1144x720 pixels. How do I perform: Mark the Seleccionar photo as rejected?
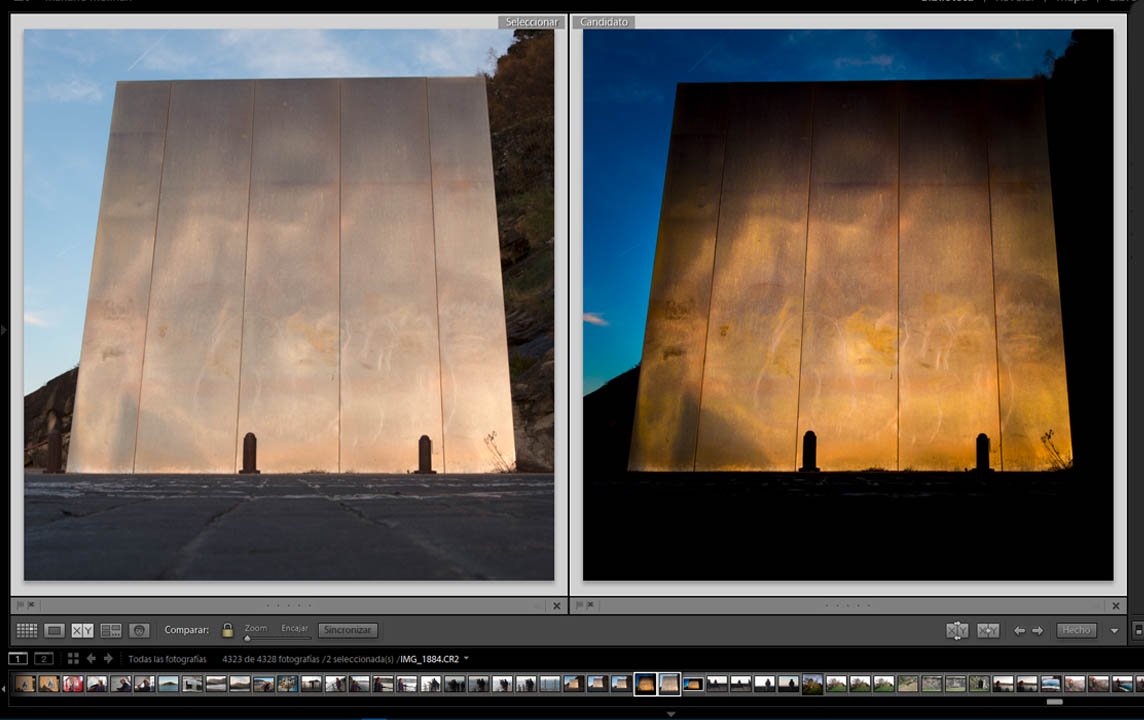click(31, 605)
